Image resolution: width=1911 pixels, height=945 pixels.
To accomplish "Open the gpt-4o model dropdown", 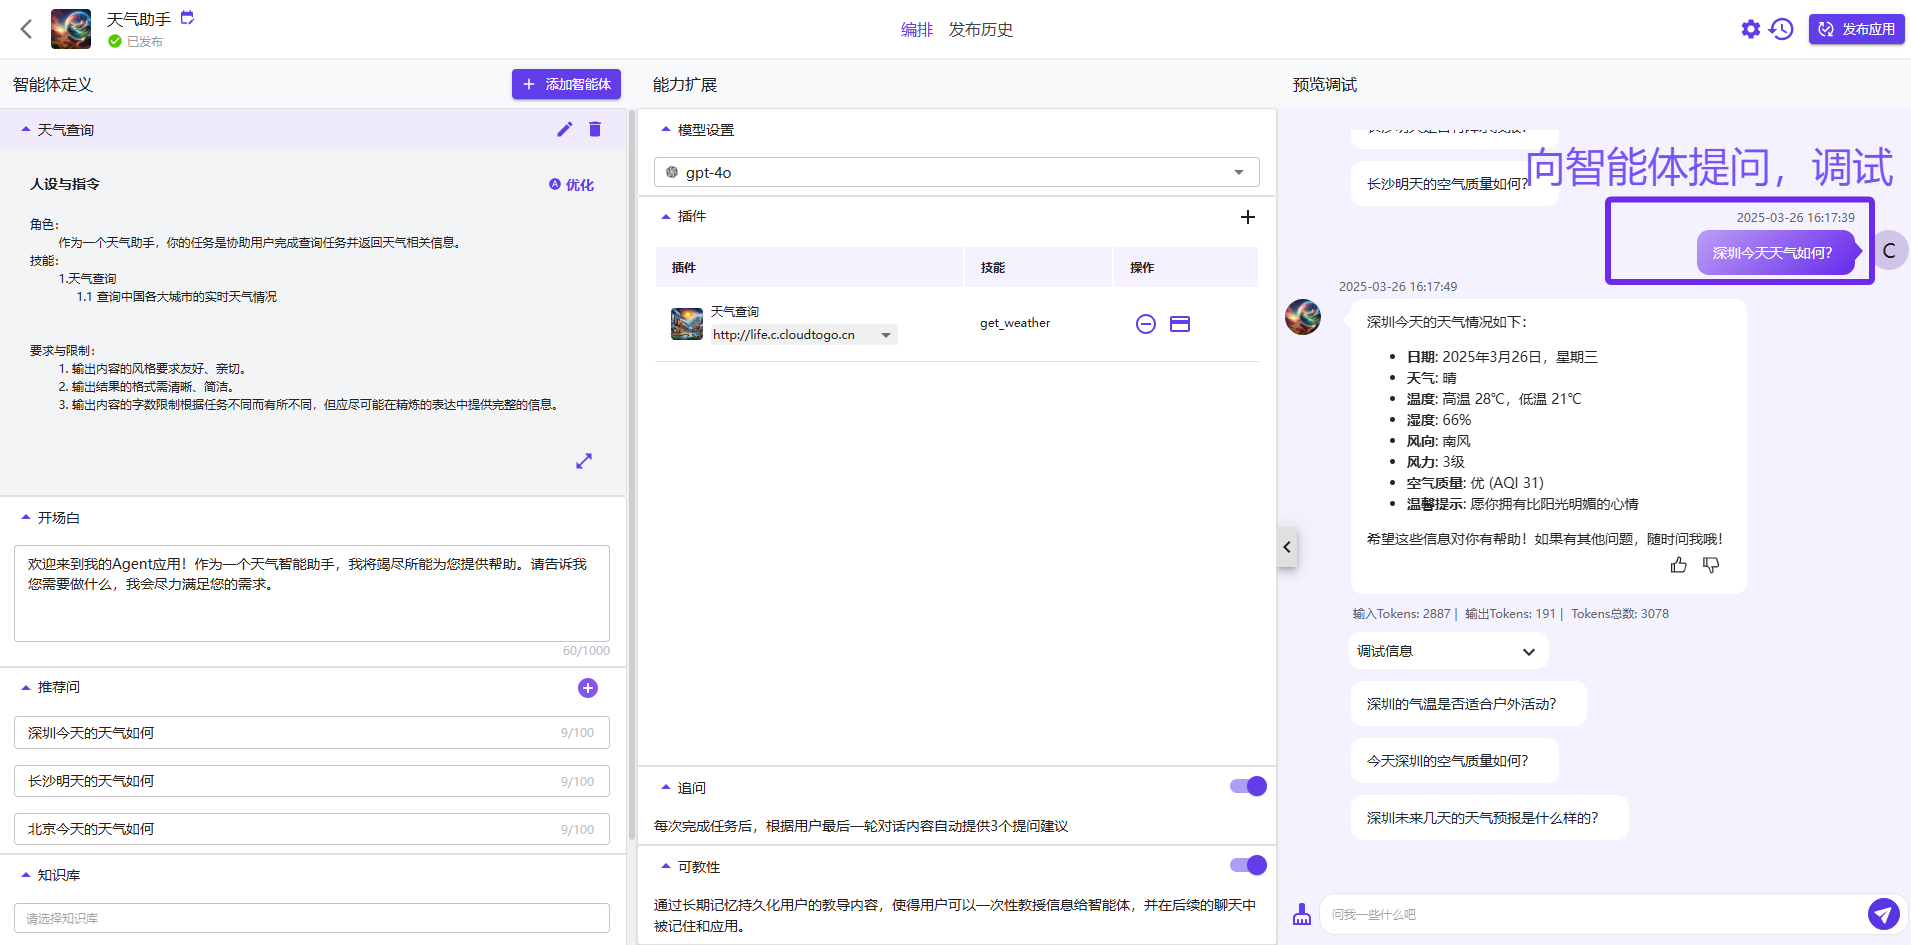I will point(1238,172).
